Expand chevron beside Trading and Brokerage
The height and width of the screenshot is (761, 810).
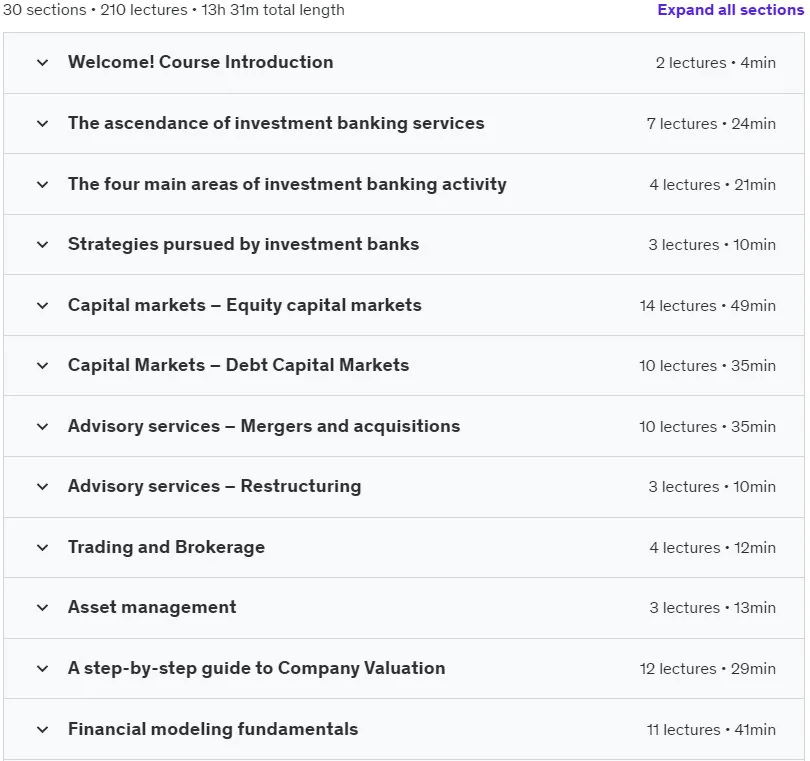pos(43,547)
